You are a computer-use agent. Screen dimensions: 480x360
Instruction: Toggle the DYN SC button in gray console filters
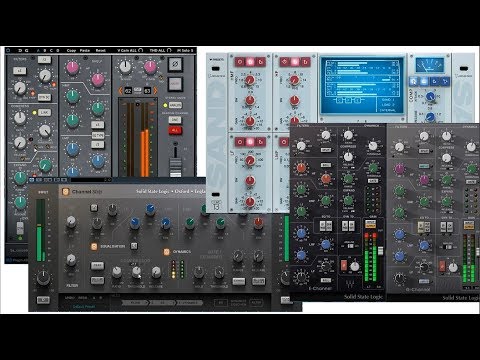pyautogui.click(x=44, y=97)
